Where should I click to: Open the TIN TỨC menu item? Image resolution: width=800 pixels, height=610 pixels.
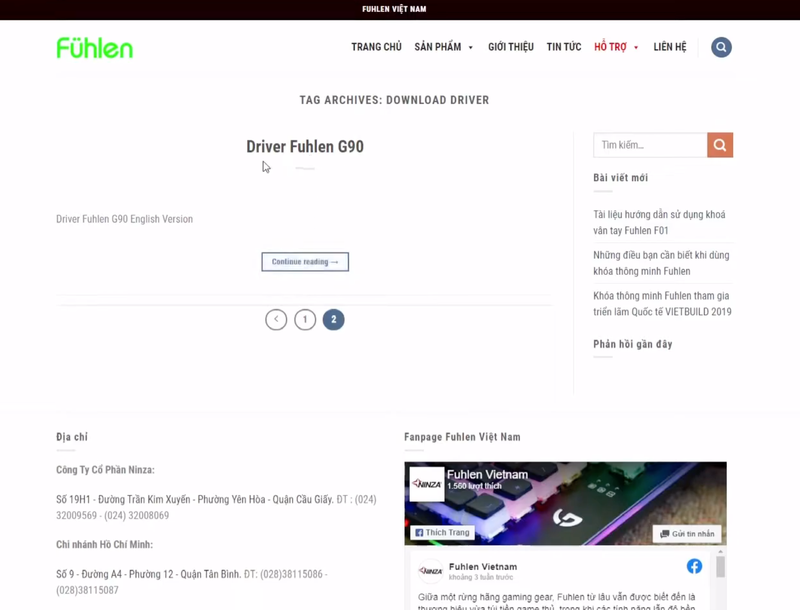coord(564,47)
